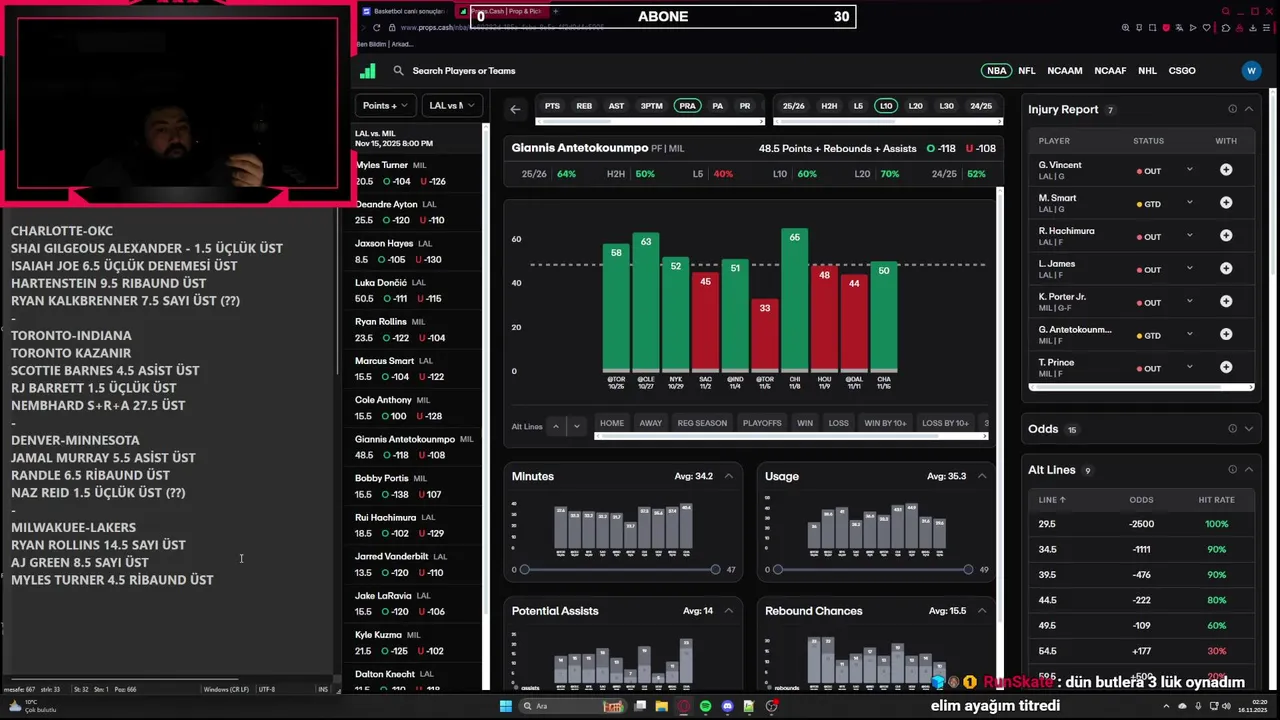Collapse the Rebound Chances card
The image size is (1280, 720).
click(x=981, y=611)
